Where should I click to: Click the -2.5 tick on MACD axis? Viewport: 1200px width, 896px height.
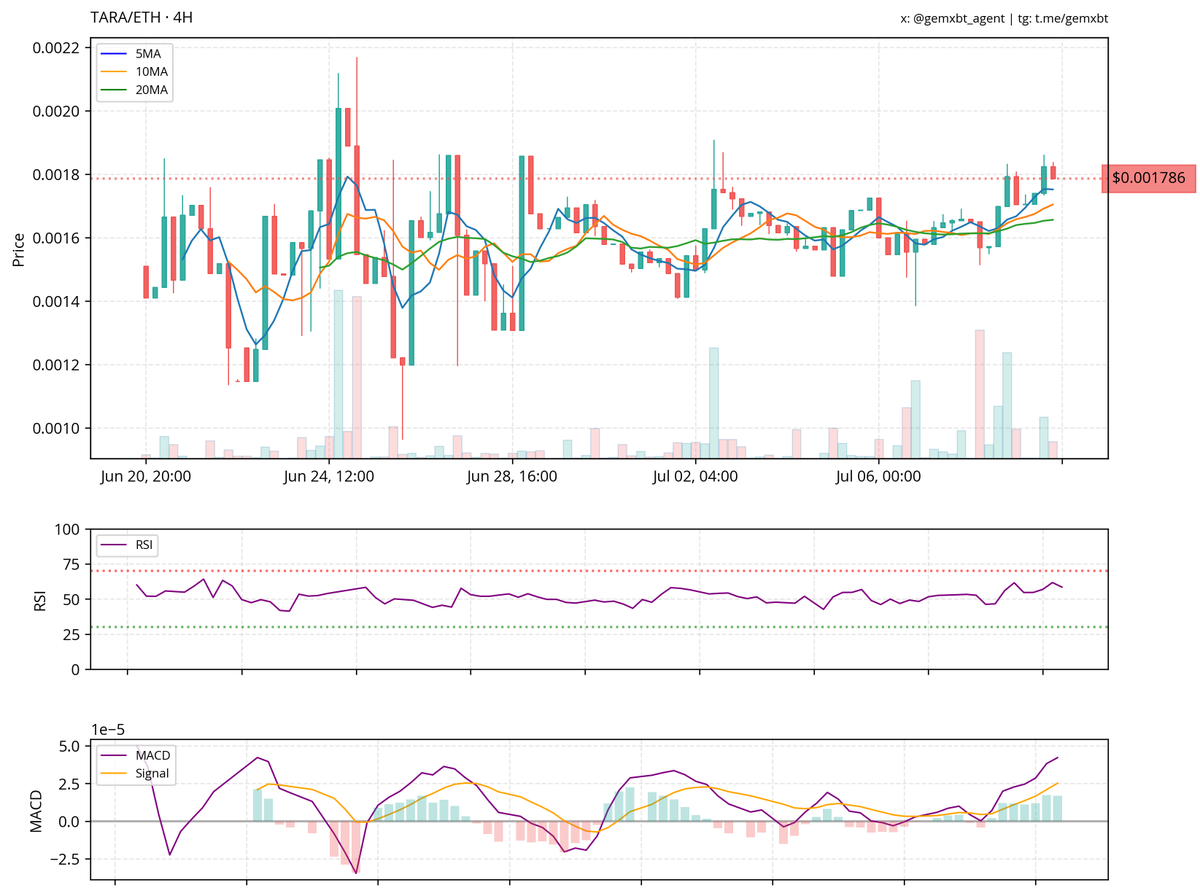point(66,859)
